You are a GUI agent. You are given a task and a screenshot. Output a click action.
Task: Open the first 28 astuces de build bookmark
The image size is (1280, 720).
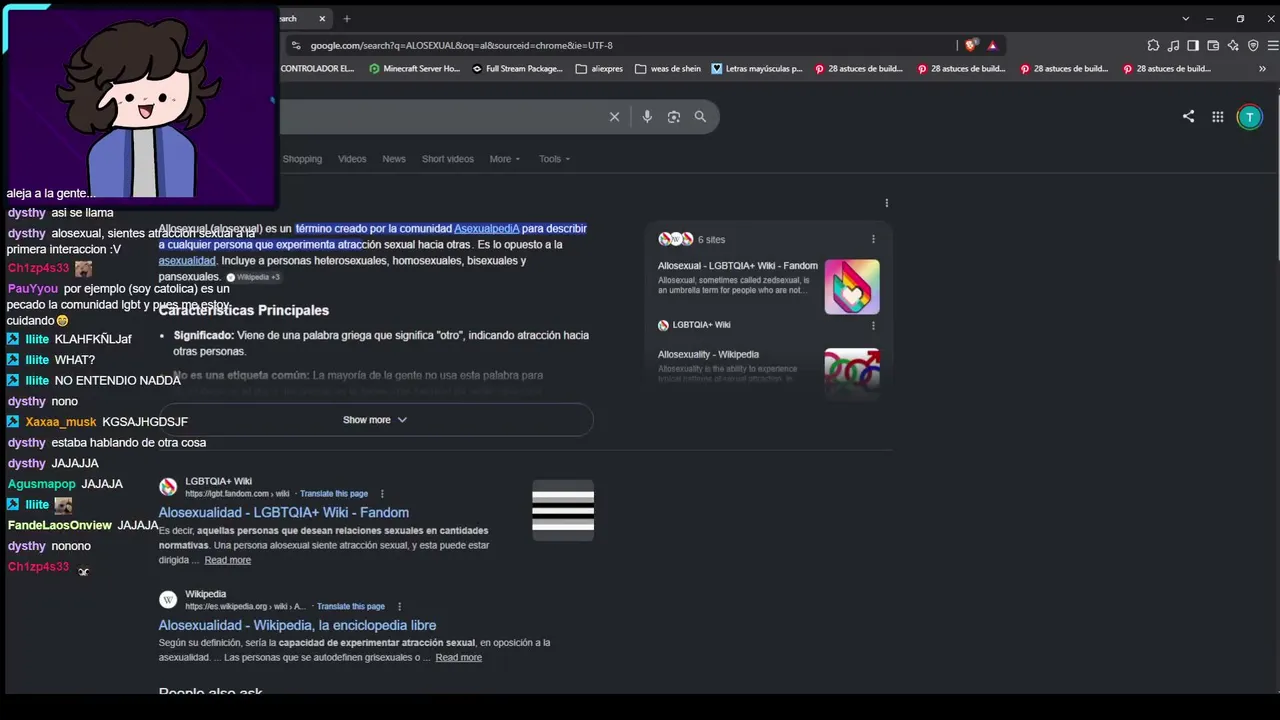[x=860, y=69]
